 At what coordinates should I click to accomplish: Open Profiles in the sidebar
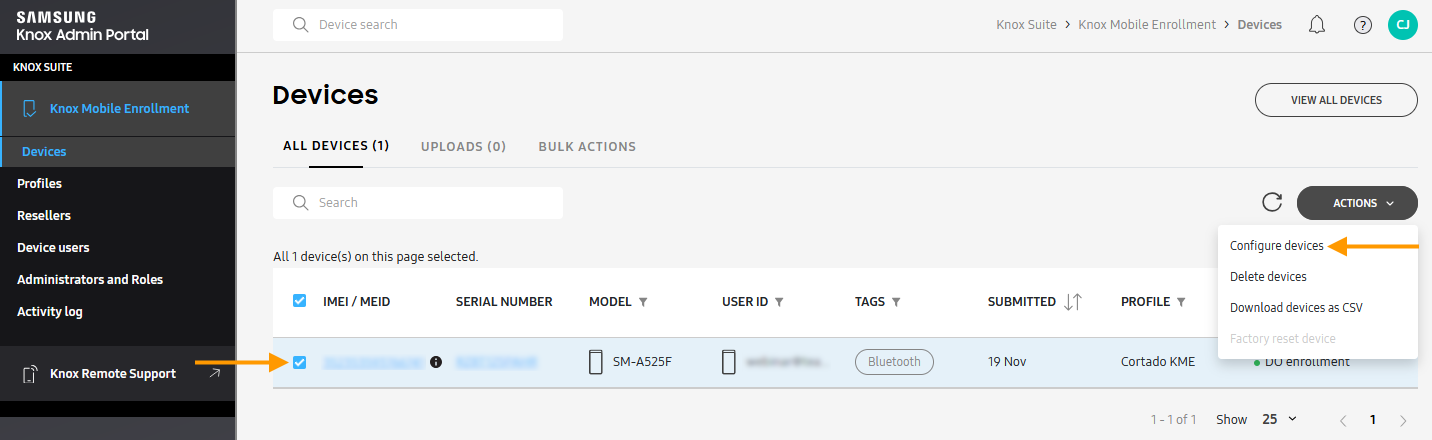click(x=39, y=184)
